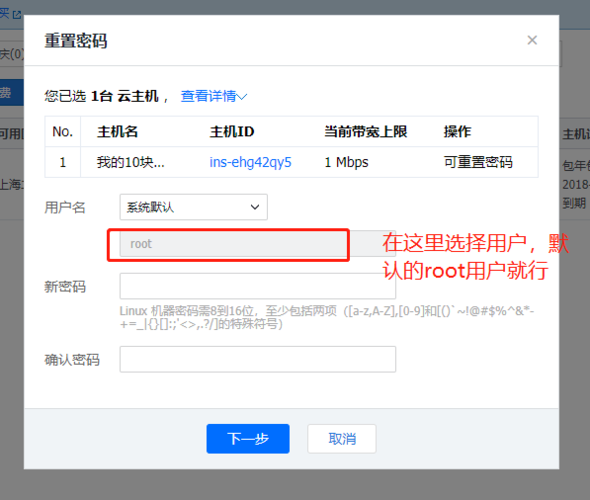Select the 1 Mbps bandwidth cell

pos(346,162)
